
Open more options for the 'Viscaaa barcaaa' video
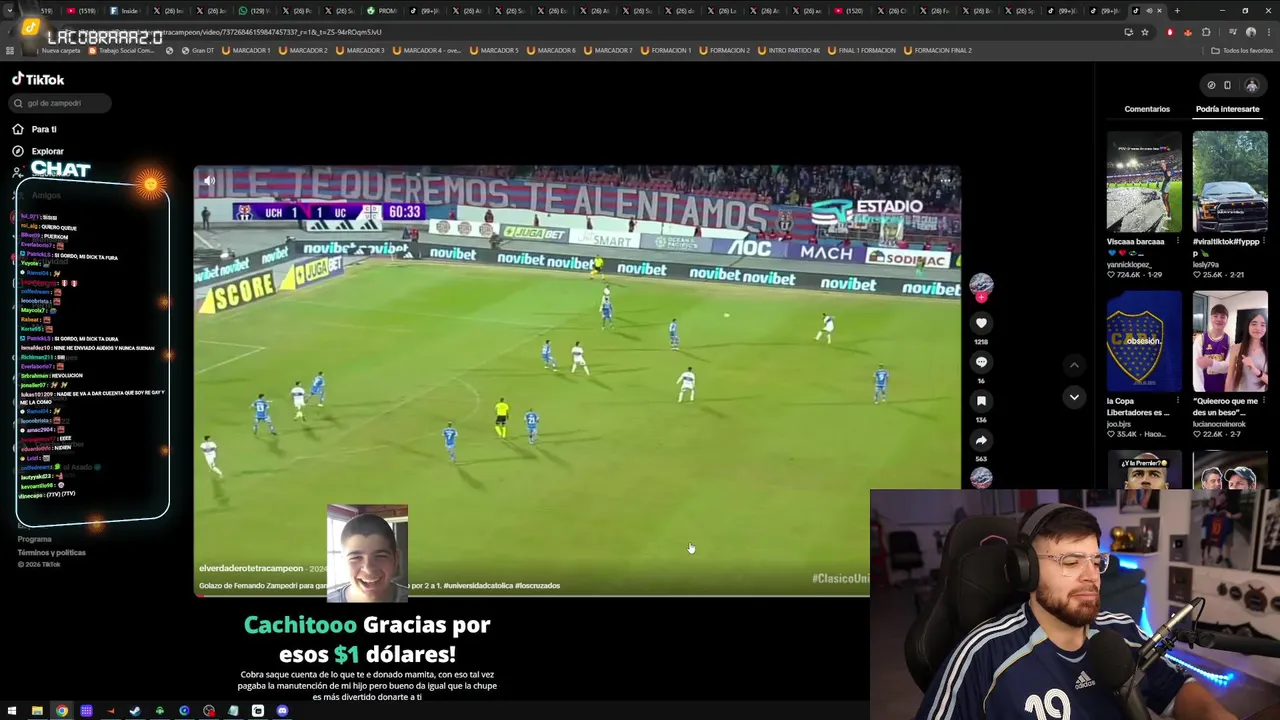[x=1177, y=242]
